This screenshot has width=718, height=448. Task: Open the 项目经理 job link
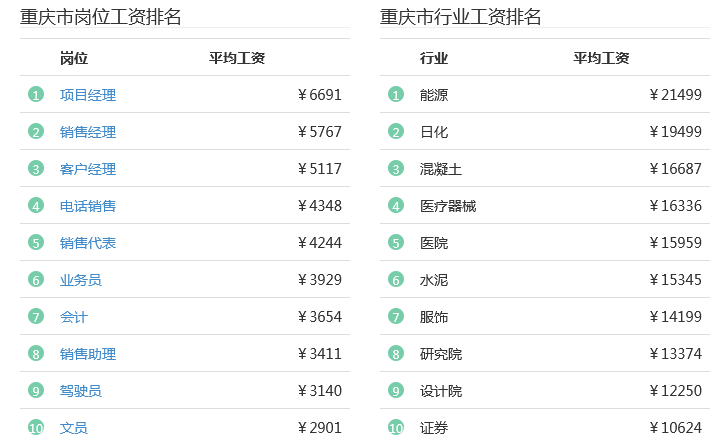click(88, 95)
